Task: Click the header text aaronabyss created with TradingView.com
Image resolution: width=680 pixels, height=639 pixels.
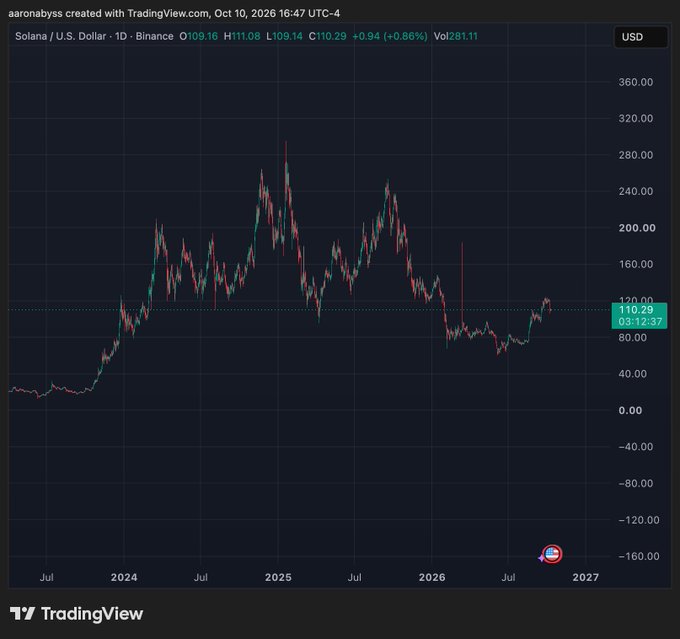Action: [x=108, y=13]
